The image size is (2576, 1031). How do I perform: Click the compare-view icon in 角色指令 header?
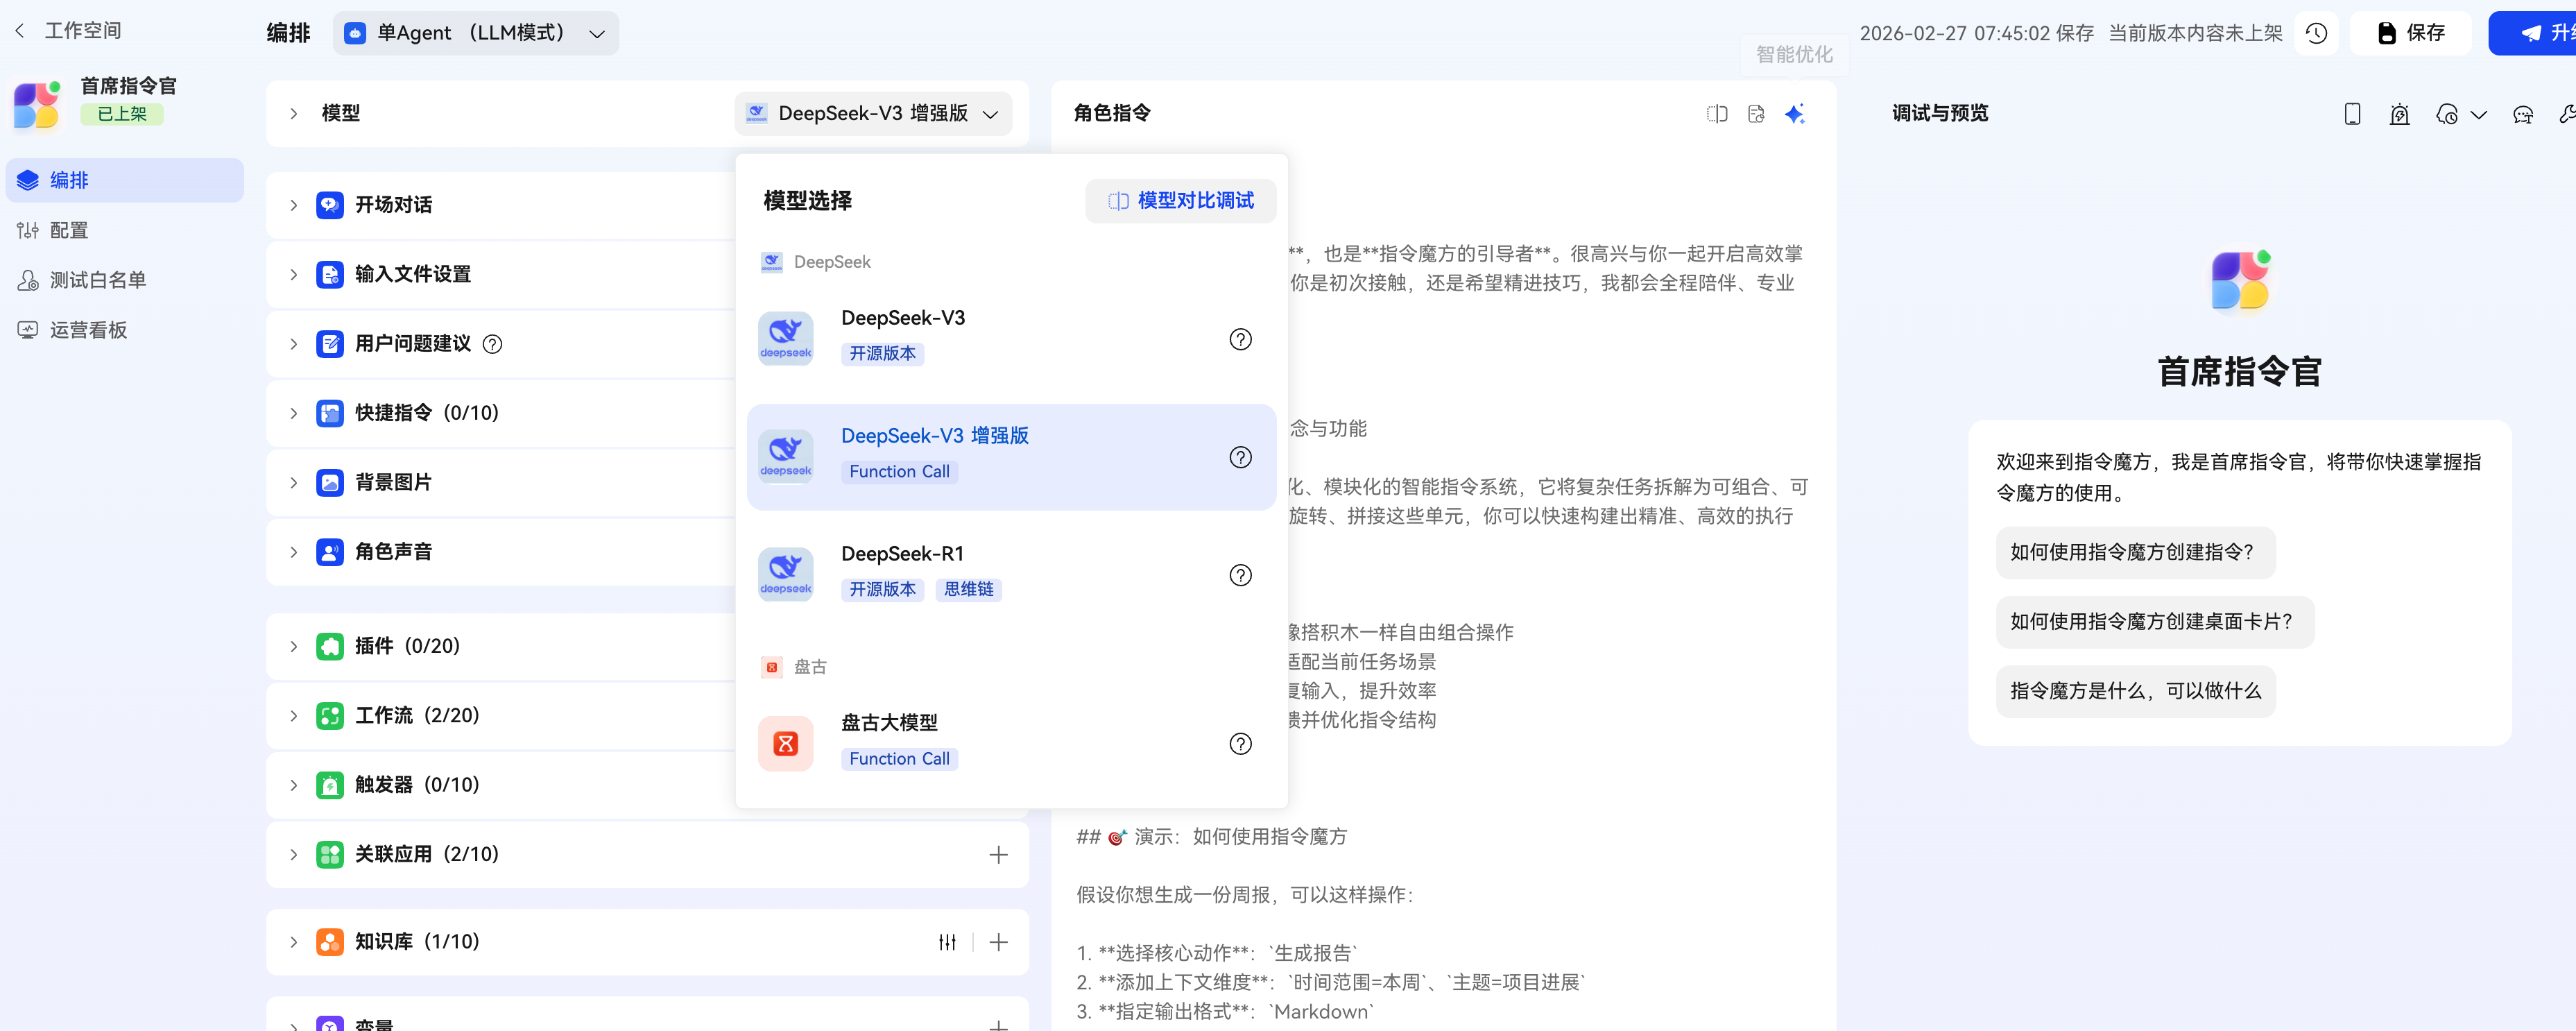pyautogui.click(x=1717, y=114)
